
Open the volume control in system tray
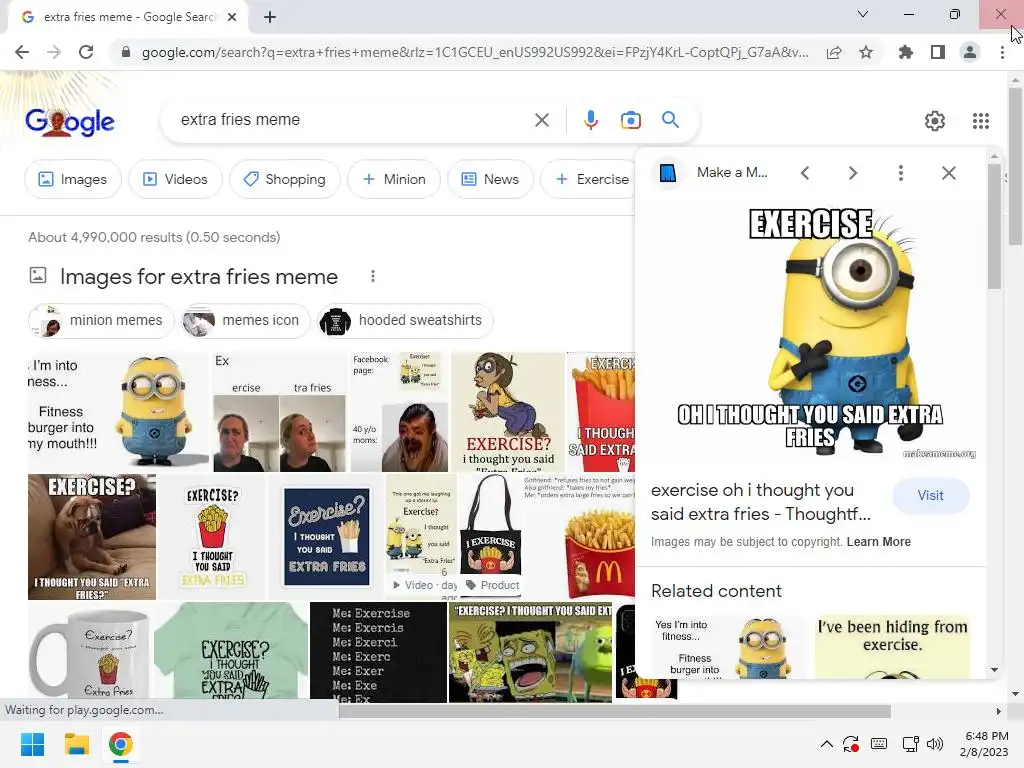pyautogui.click(x=935, y=744)
